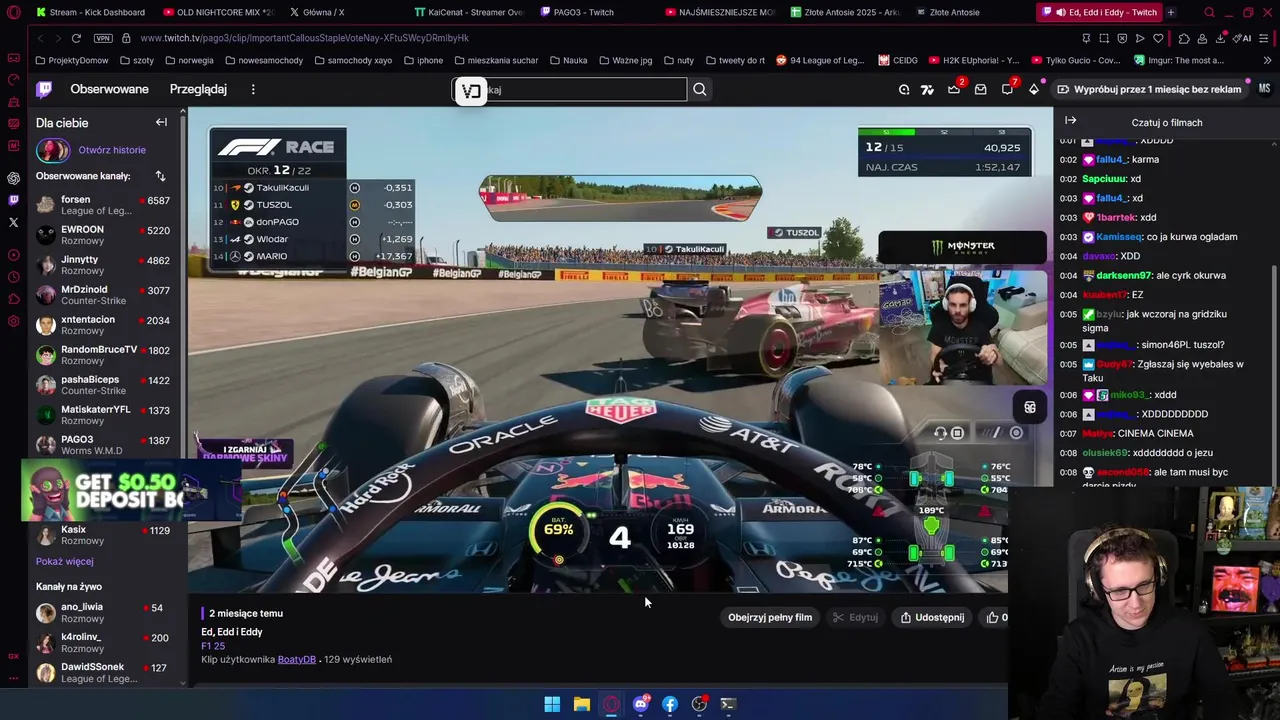Sort followed channels list
Viewport: 1280px width, 720px height.
click(x=160, y=176)
